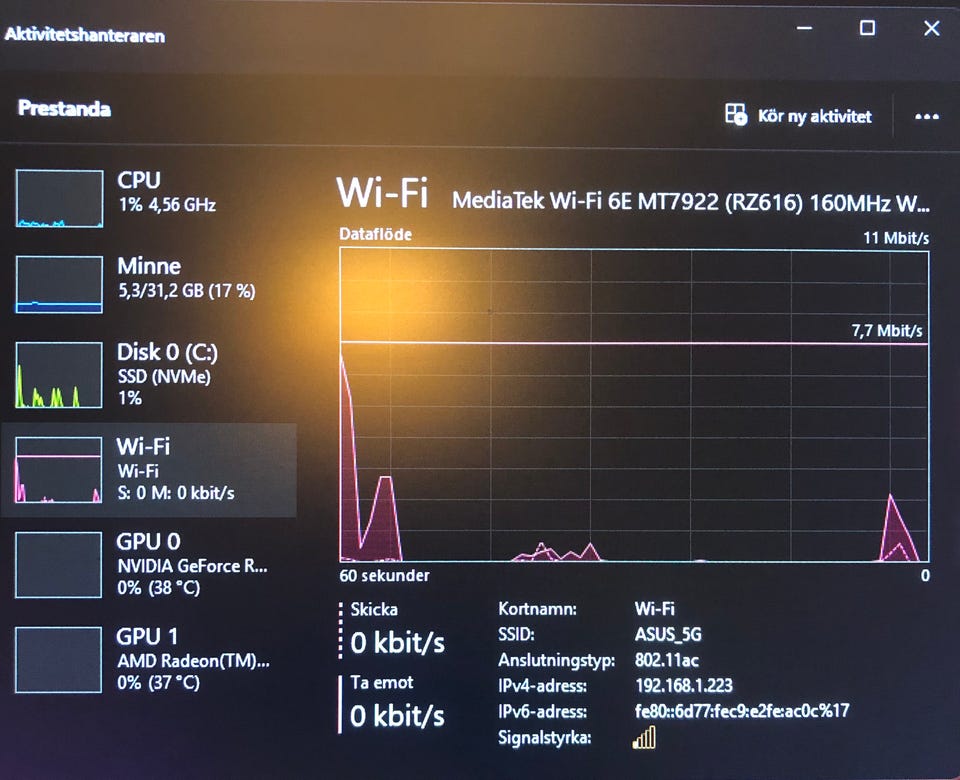Open the GPU 1 AMD Radeon entry
Viewport: 960px width, 780px height.
pyautogui.click(x=149, y=659)
